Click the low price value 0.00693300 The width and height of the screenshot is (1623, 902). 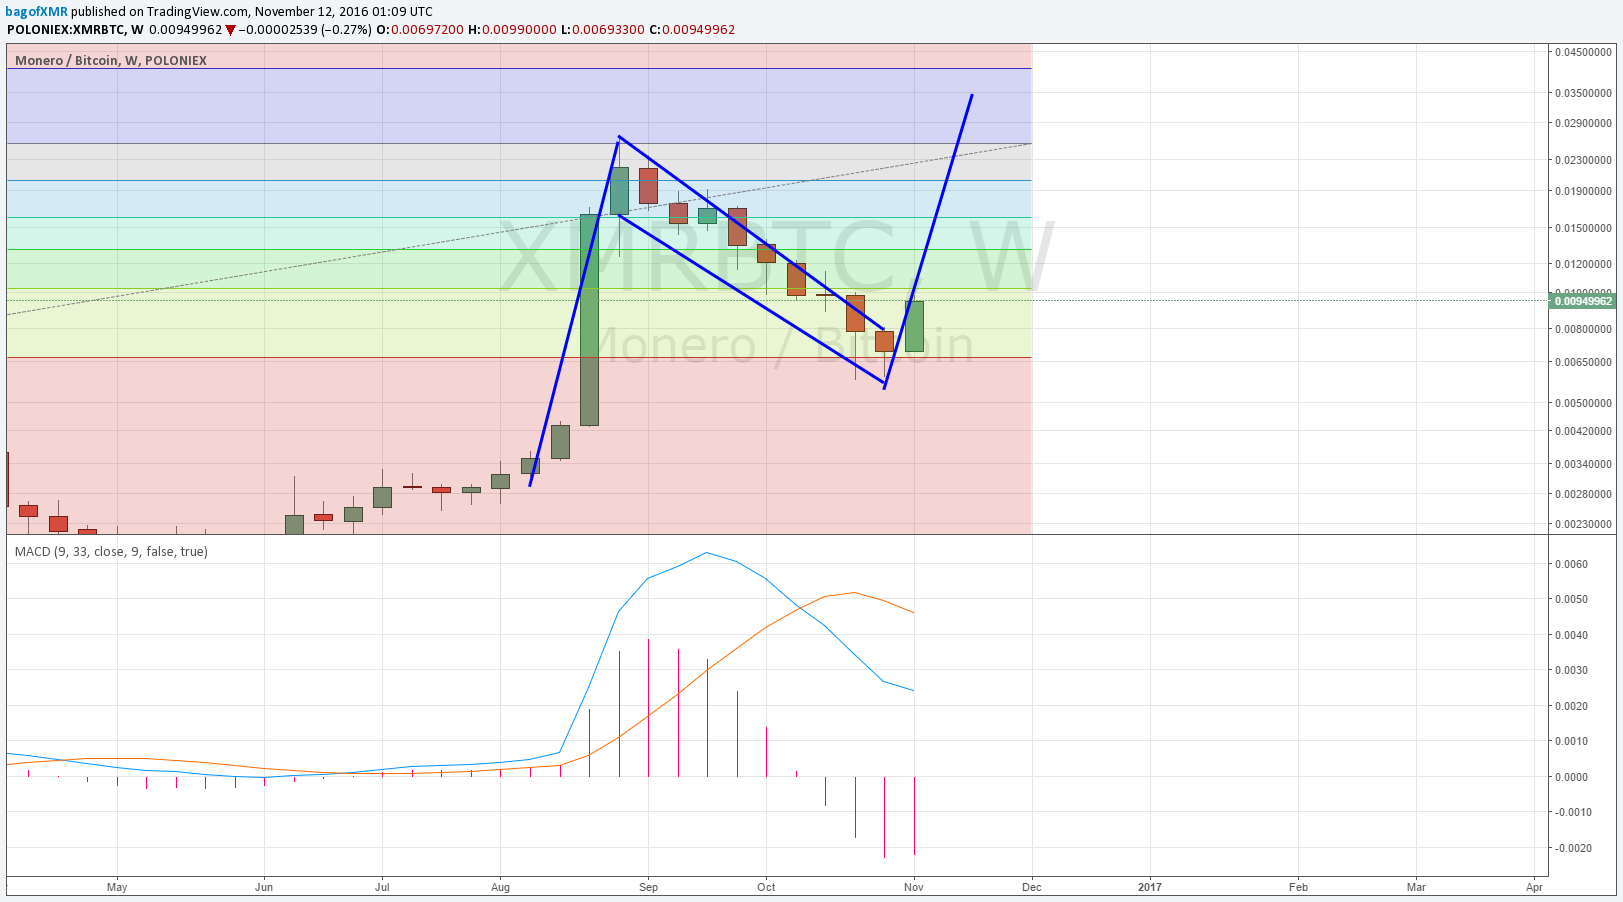coord(608,29)
